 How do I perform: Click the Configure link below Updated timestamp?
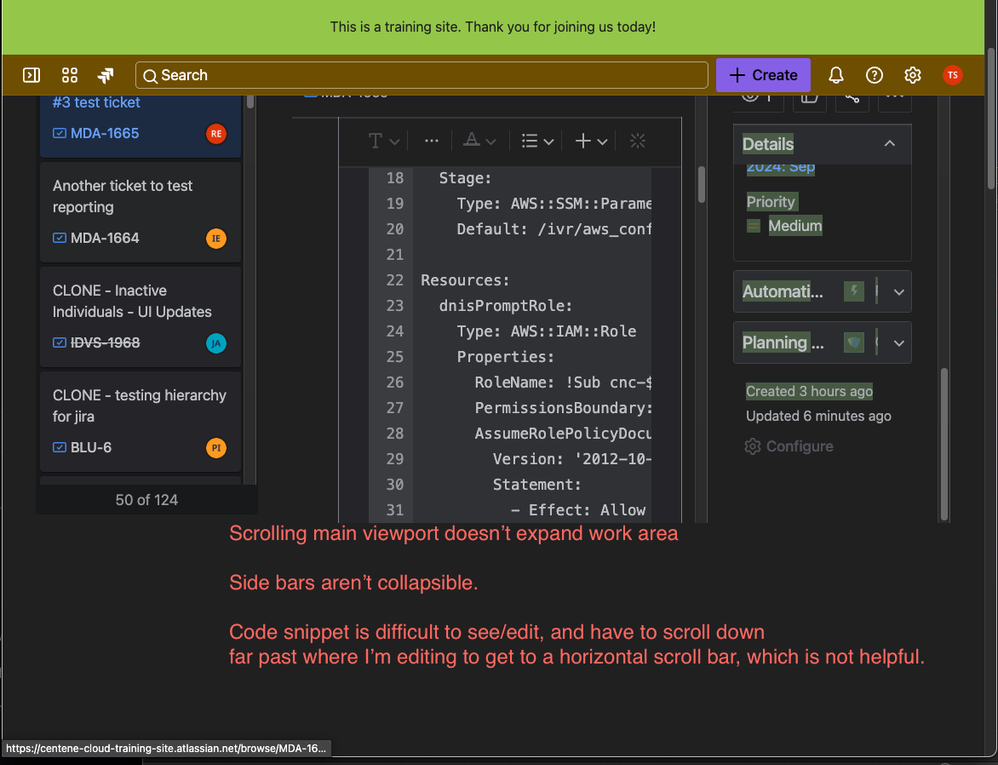(x=789, y=446)
